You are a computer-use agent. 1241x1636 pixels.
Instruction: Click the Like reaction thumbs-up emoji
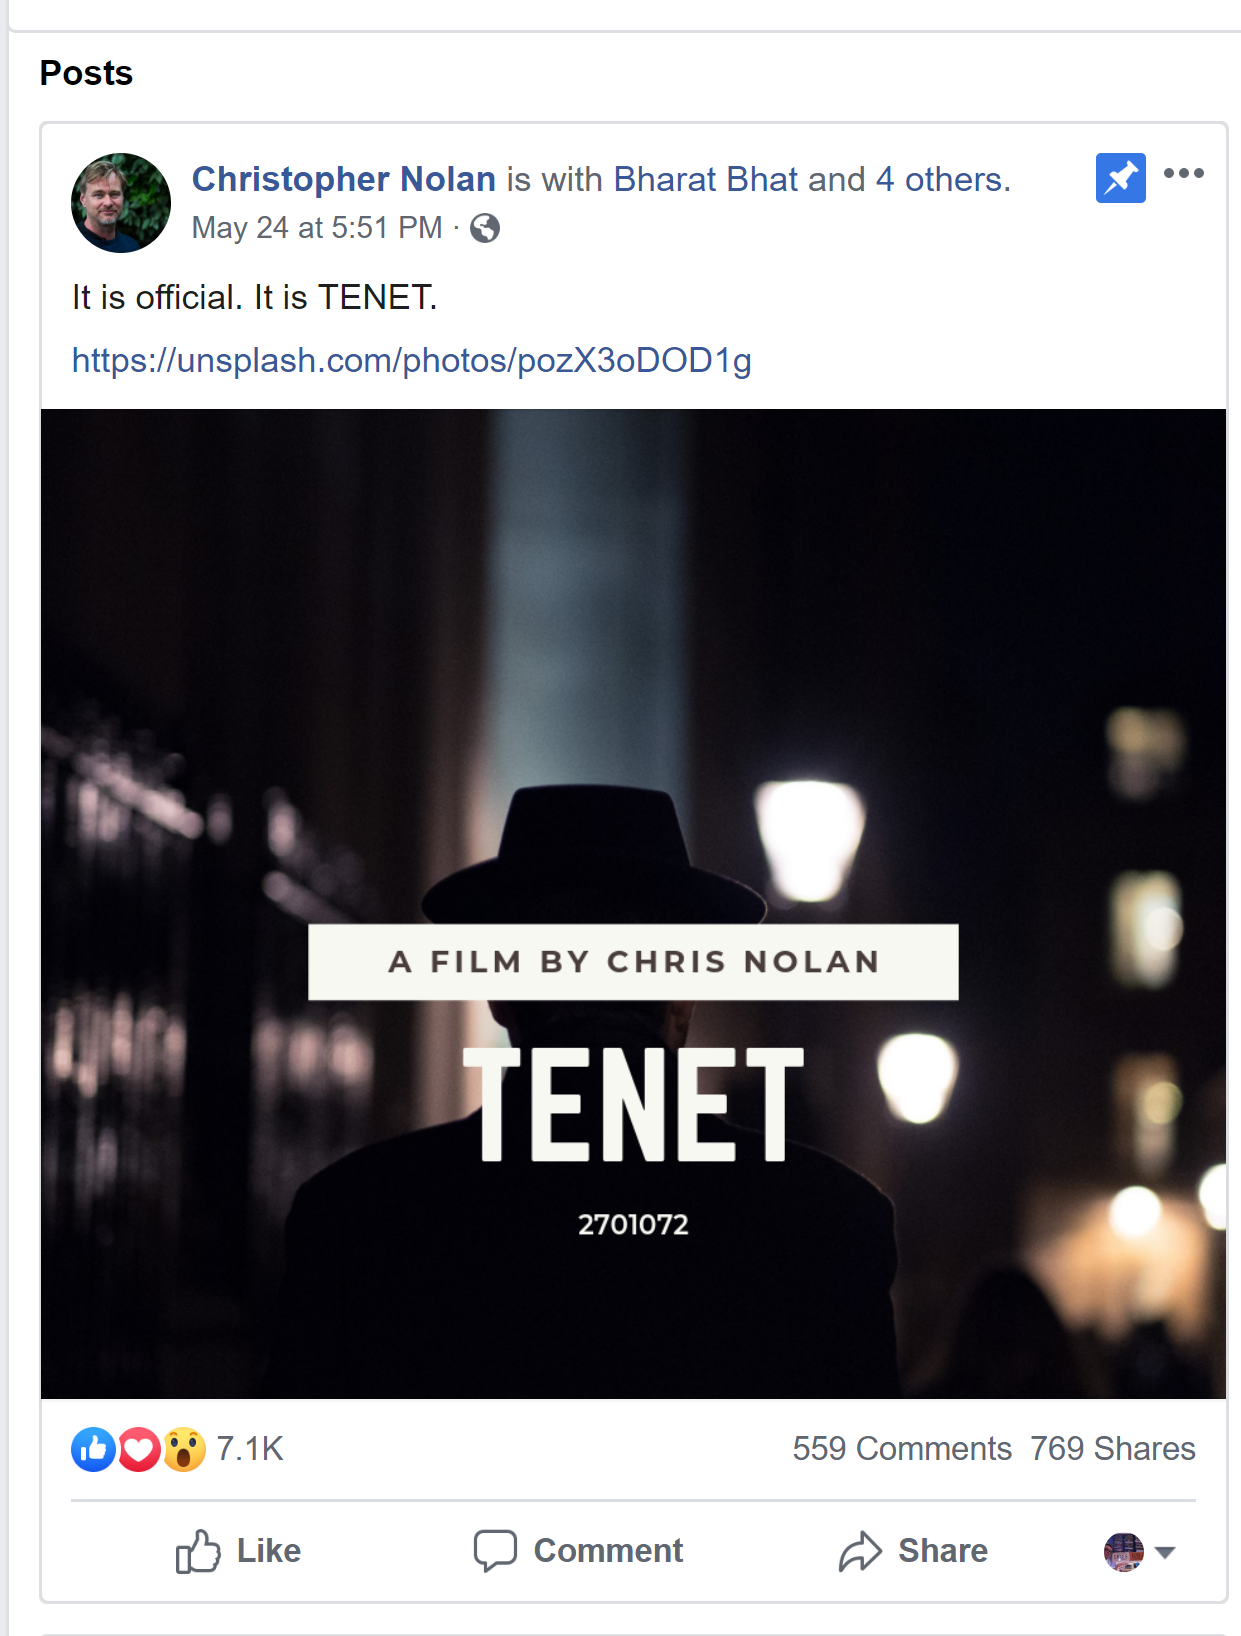coord(93,1449)
